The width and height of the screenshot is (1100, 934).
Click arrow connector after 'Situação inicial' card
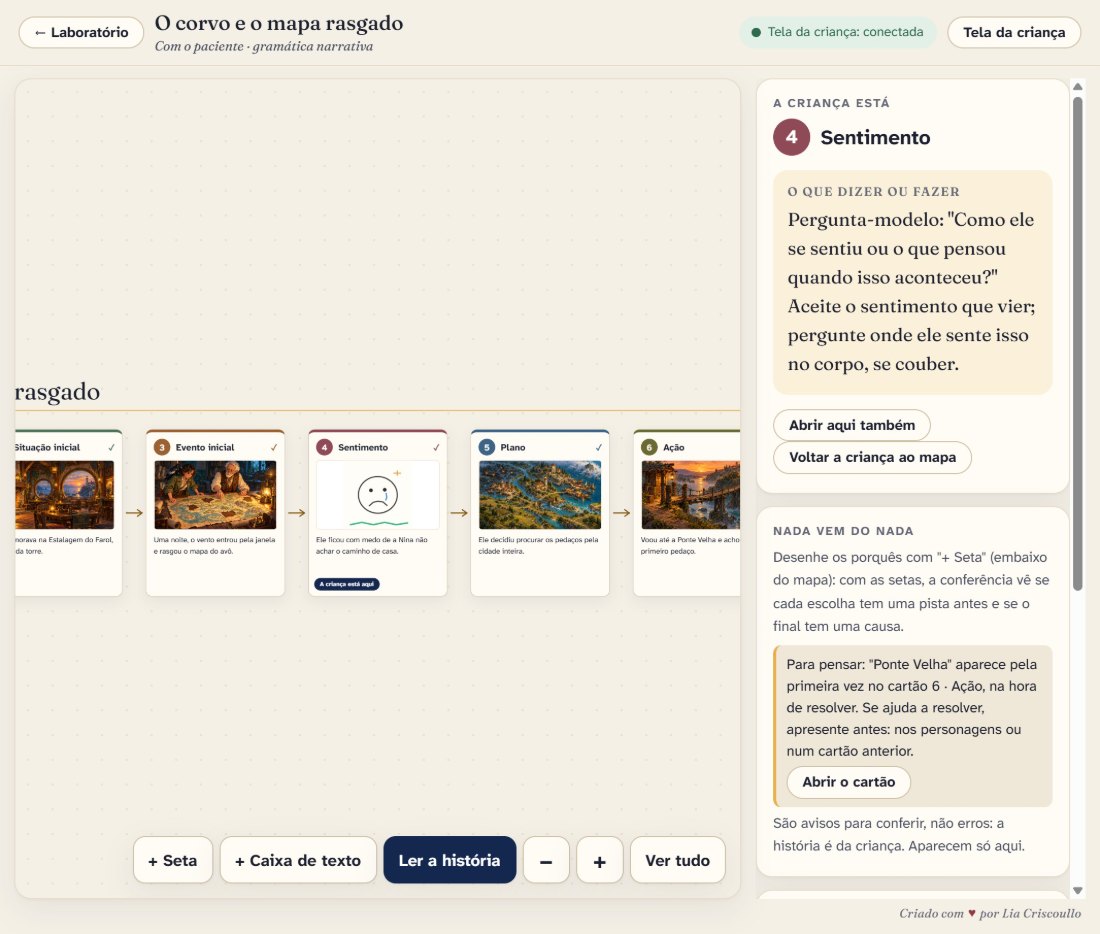pyautogui.click(x=134, y=513)
